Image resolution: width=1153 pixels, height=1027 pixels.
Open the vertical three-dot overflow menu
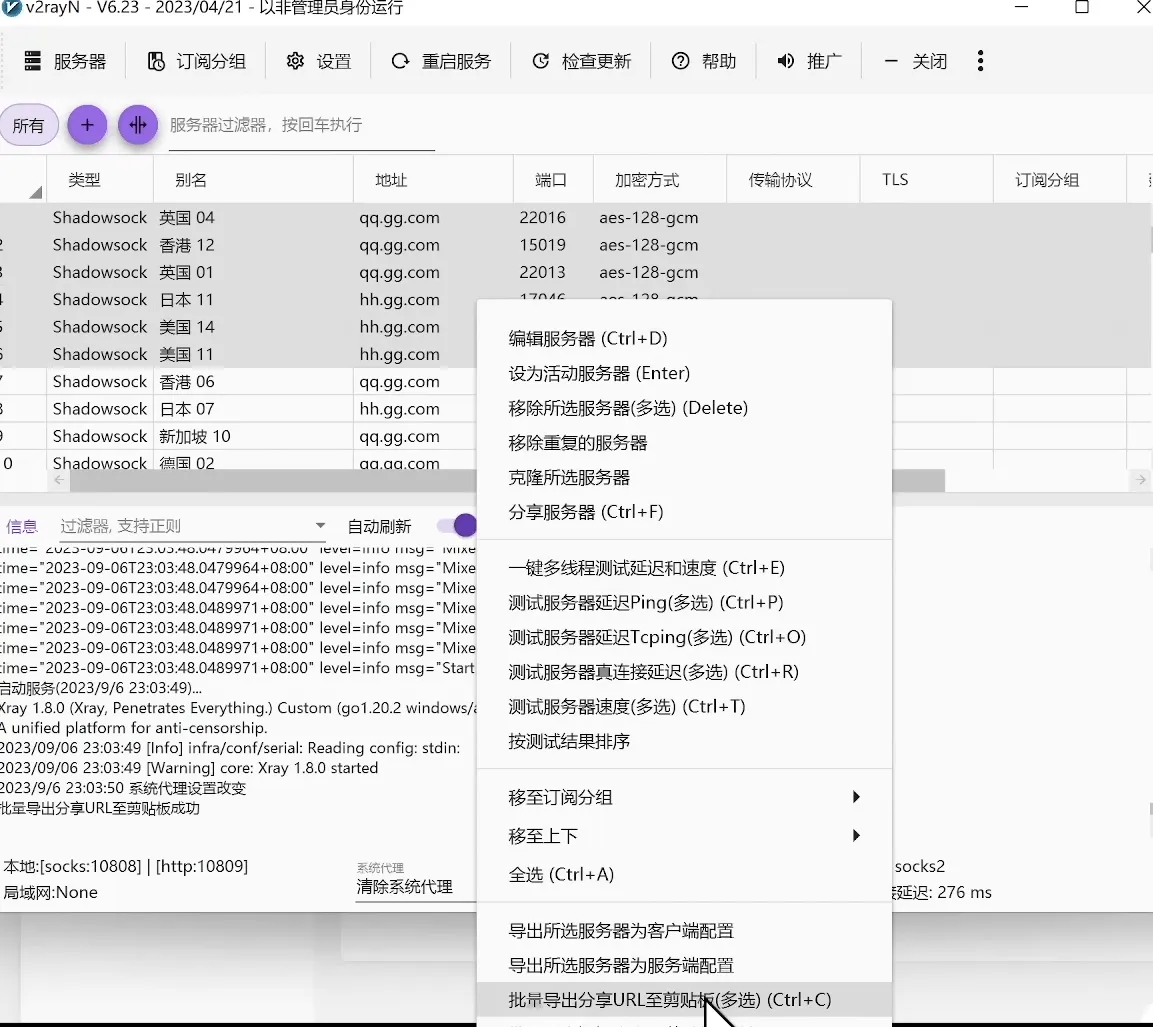click(980, 61)
